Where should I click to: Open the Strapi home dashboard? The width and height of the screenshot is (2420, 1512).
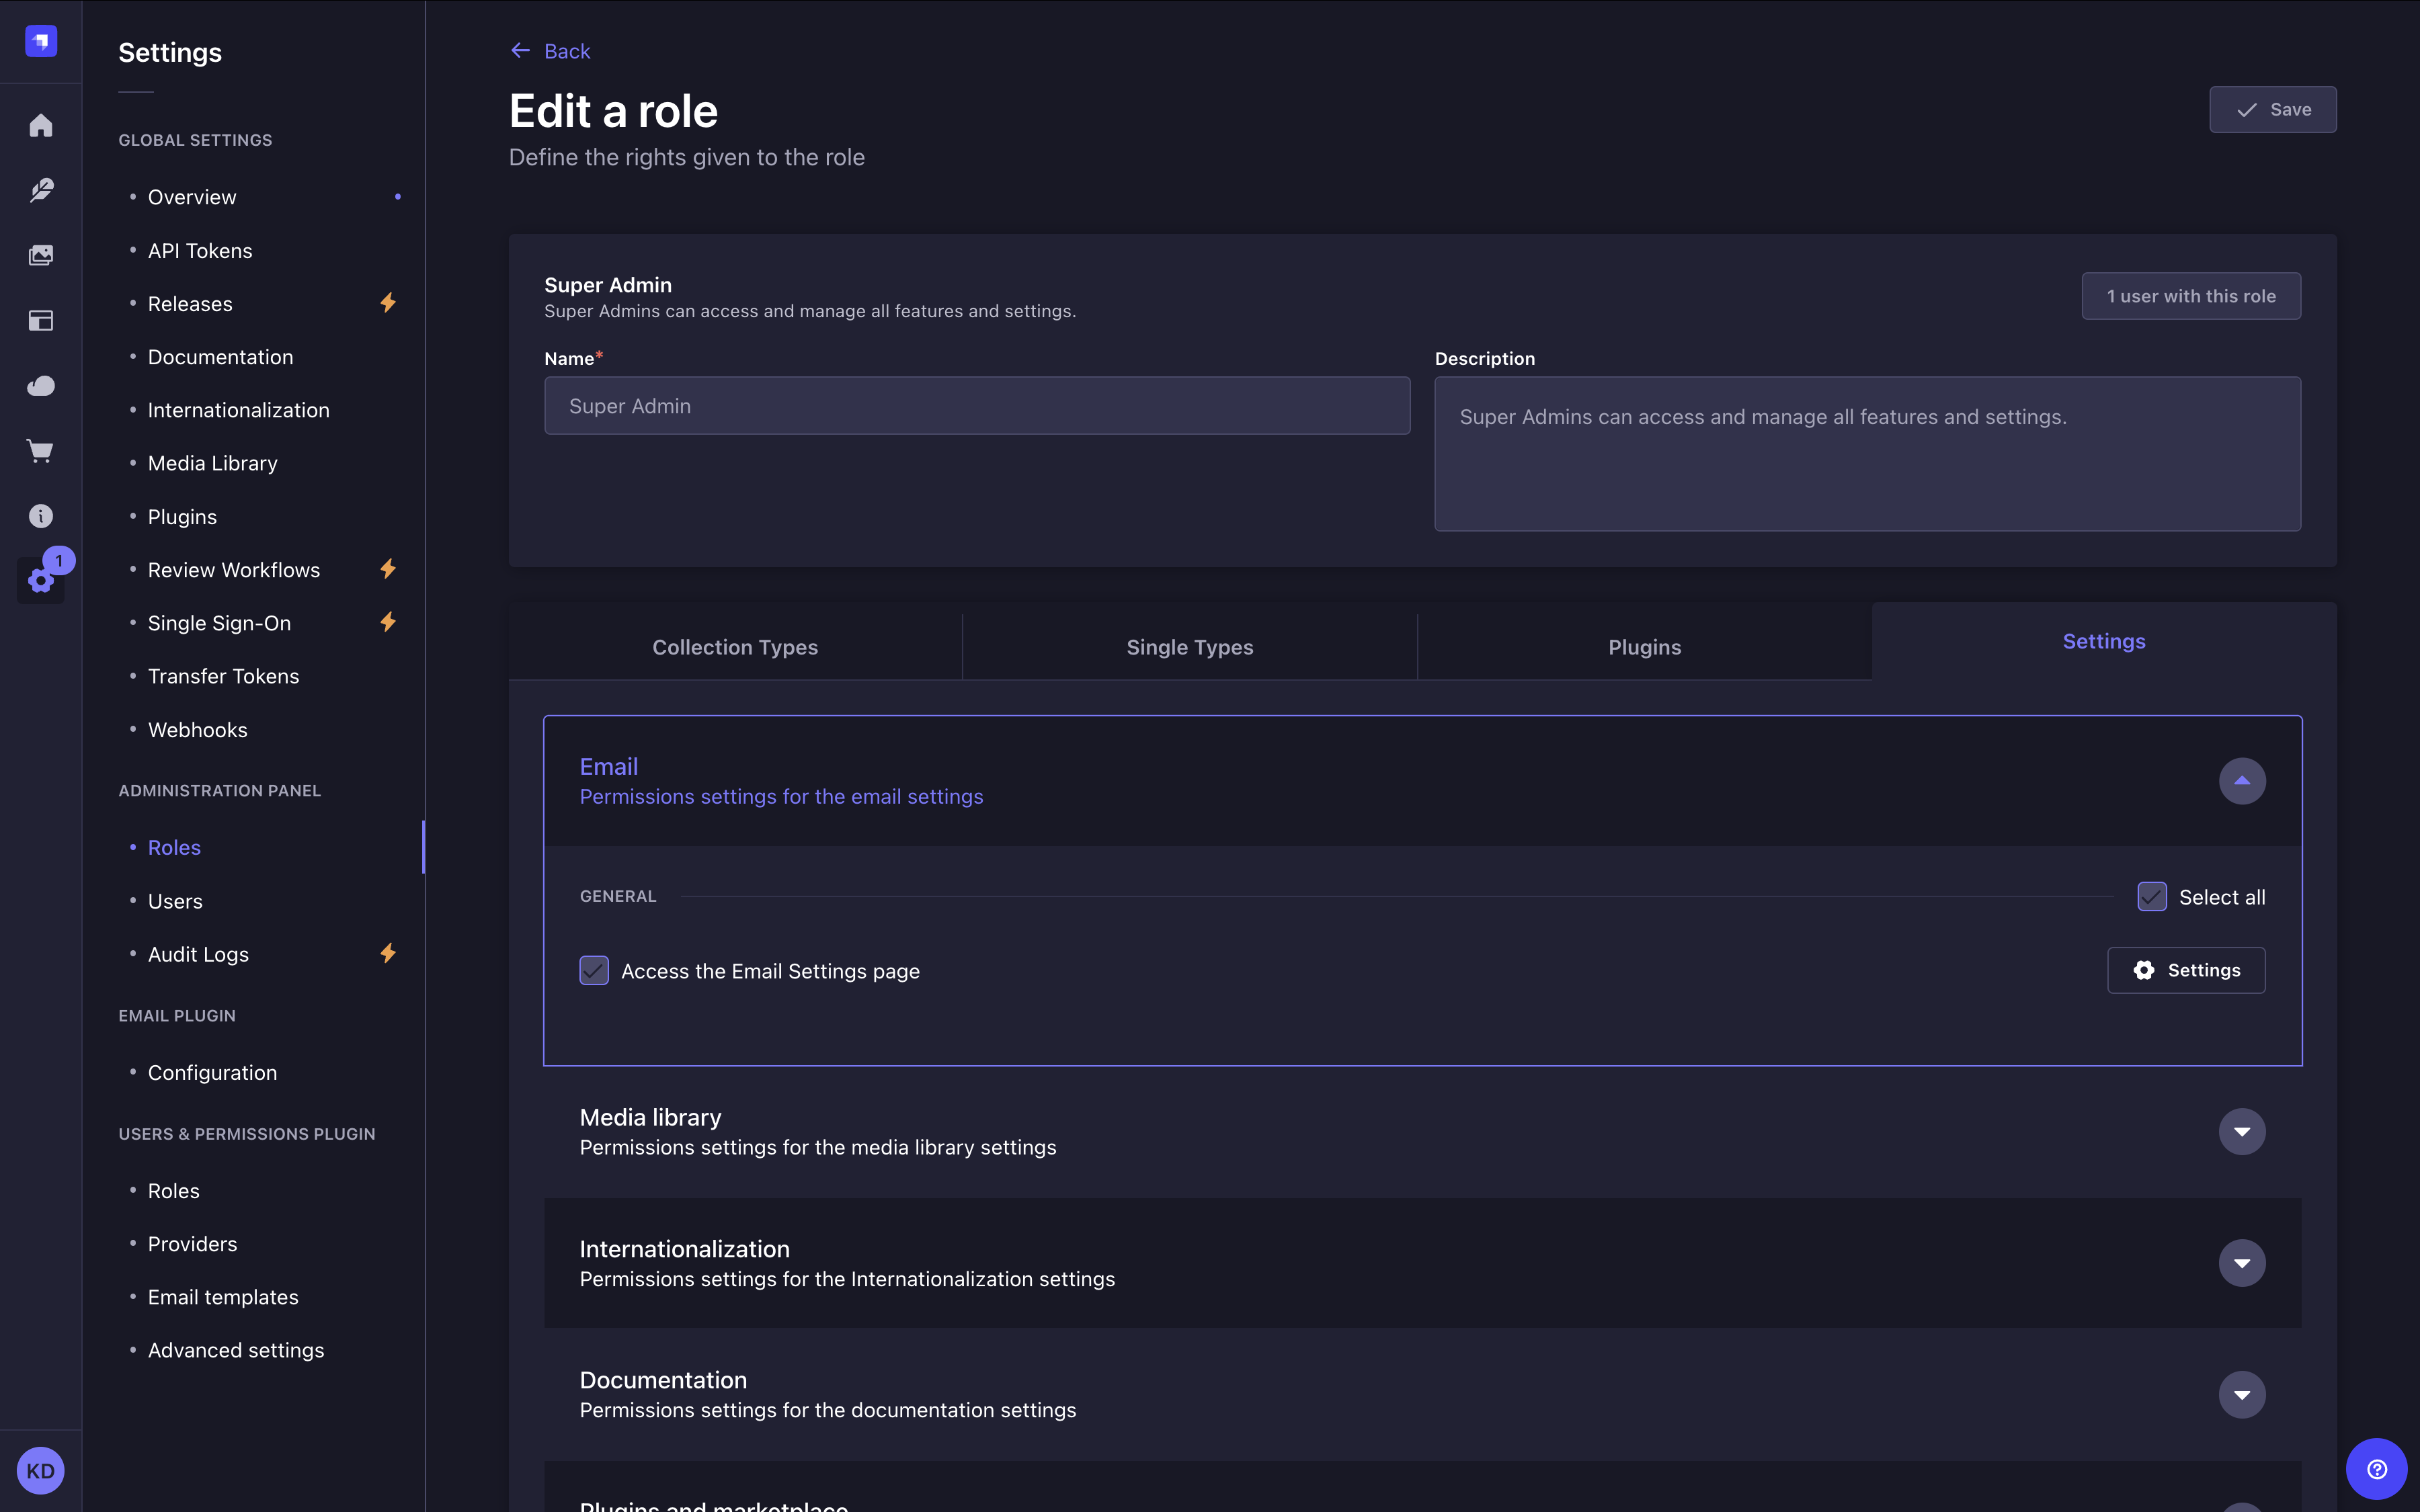pos(40,124)
